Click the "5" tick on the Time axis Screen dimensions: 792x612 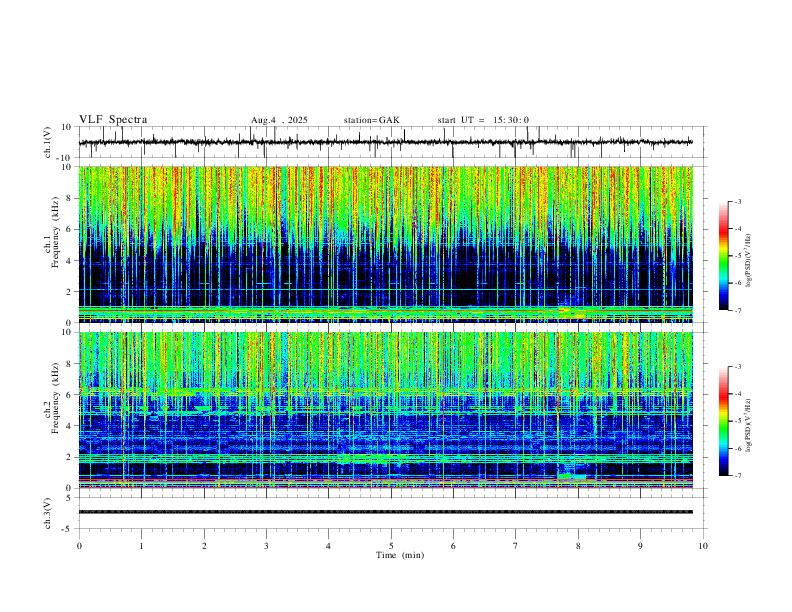point(391,546)
